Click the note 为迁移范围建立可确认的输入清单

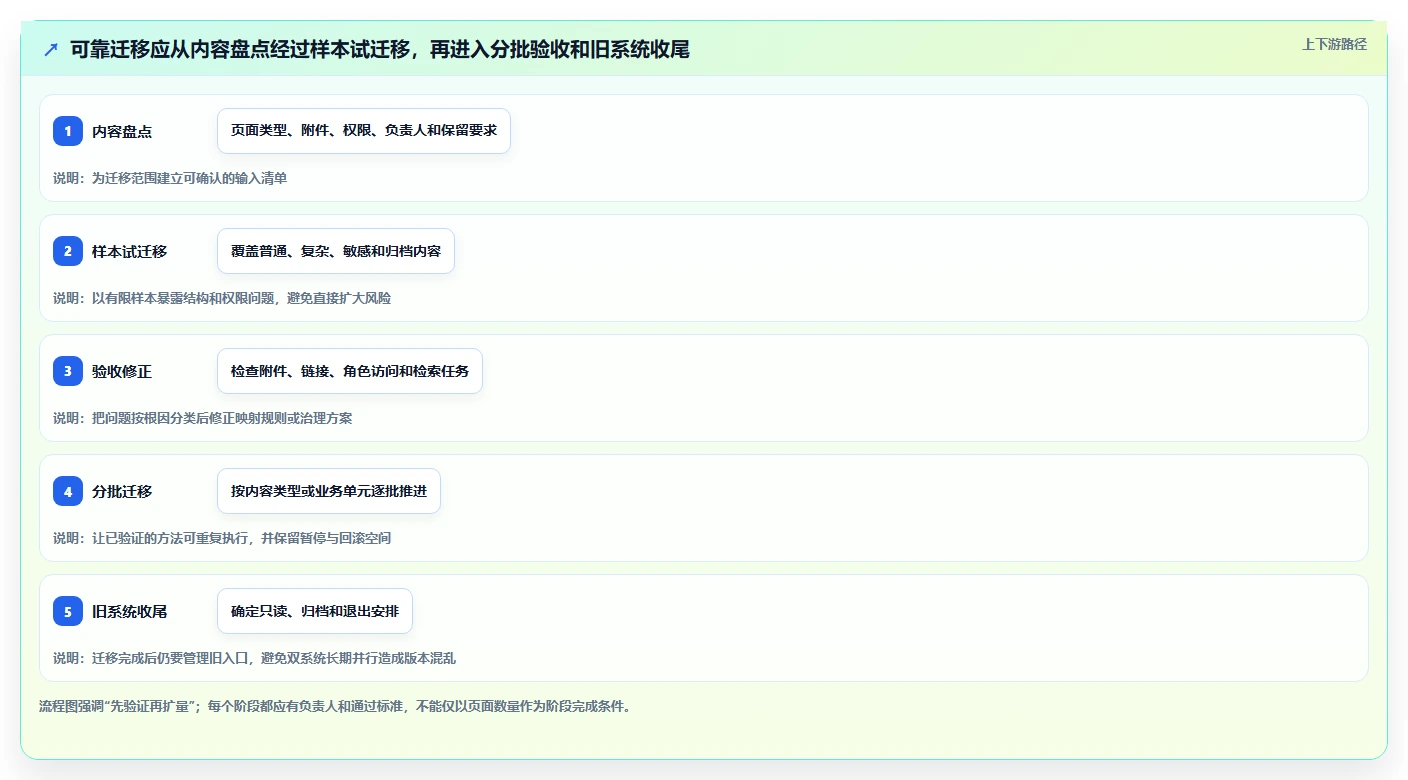pyautogui.click(x=170, y=178)
